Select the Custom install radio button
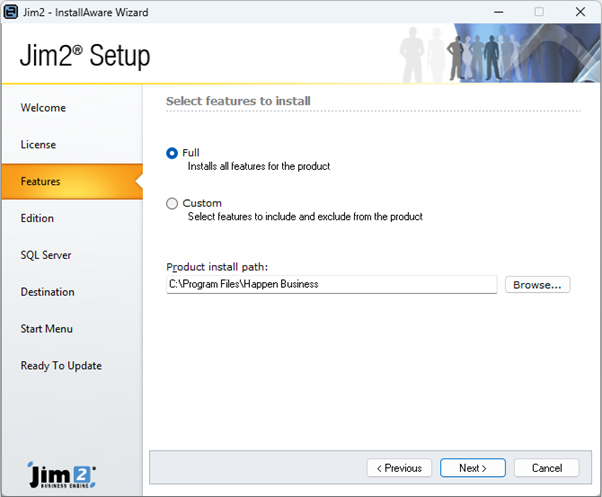 click(173, 204)
